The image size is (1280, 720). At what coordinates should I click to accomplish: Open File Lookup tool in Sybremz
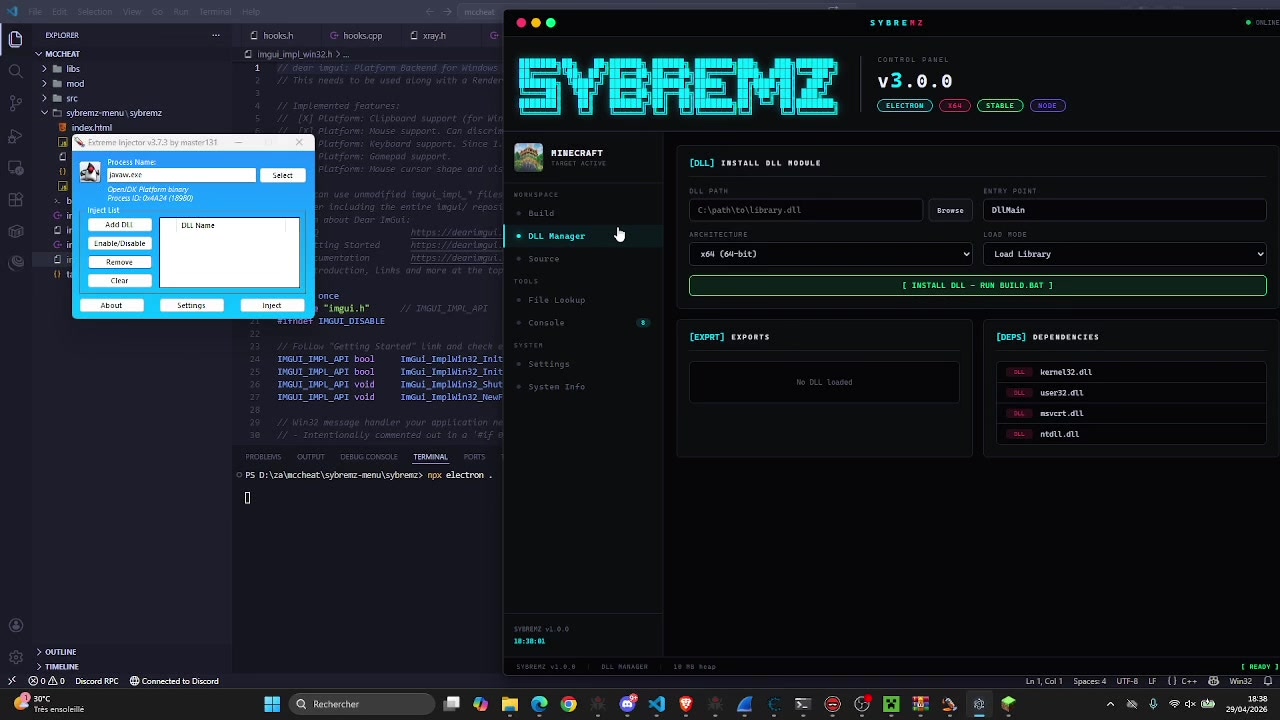point(585,300)
